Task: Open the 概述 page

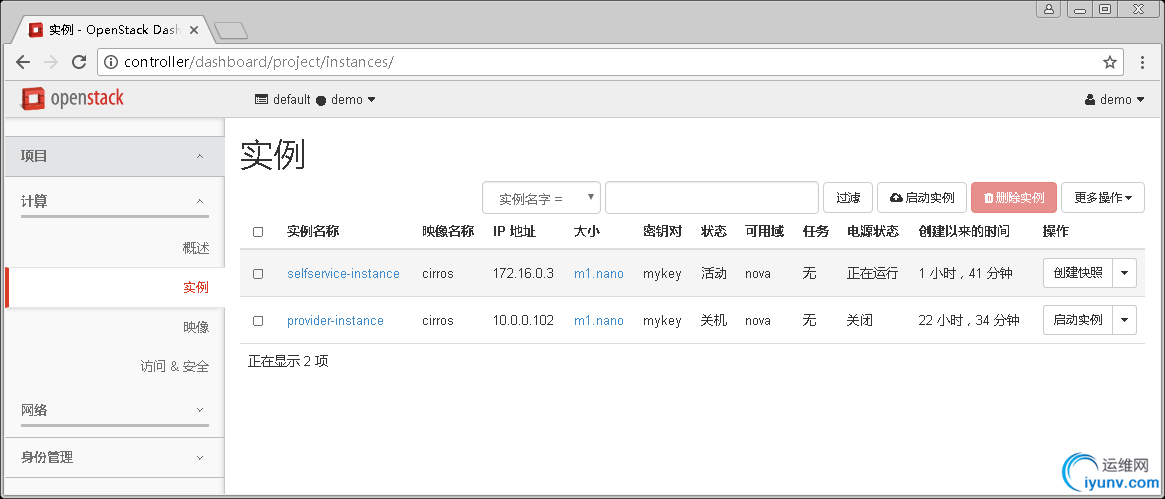Action: pos(196,248)
